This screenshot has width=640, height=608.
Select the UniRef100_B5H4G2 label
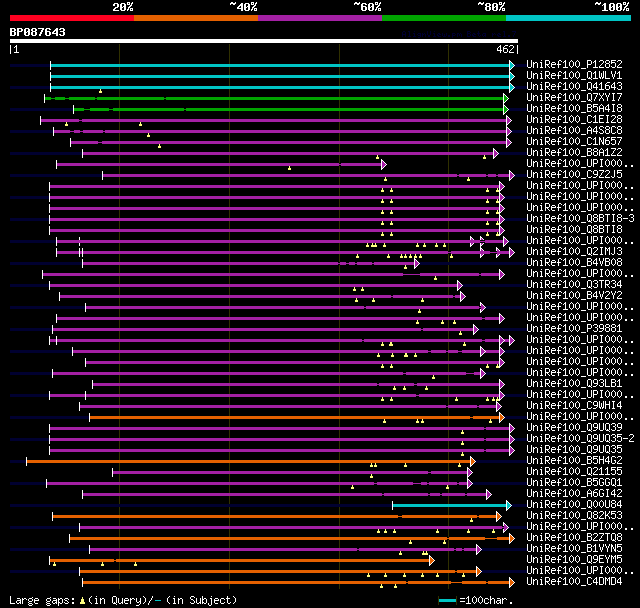(x=574, y=461)
